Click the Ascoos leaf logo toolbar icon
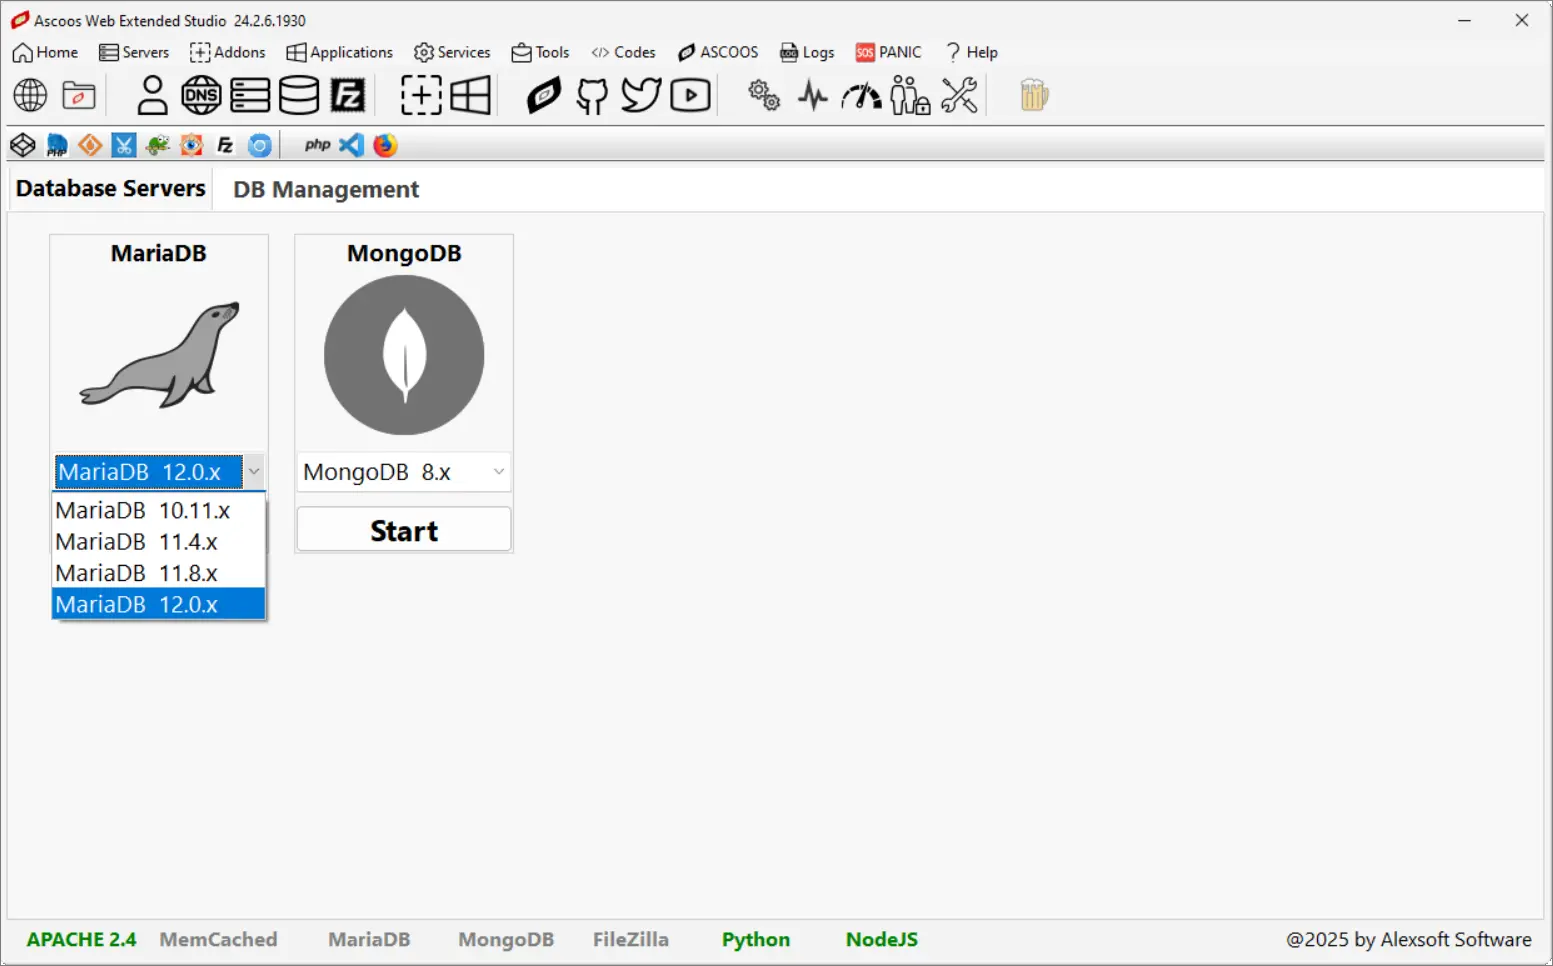Viewport: 1553px width, 966px height. click(544, 96)
